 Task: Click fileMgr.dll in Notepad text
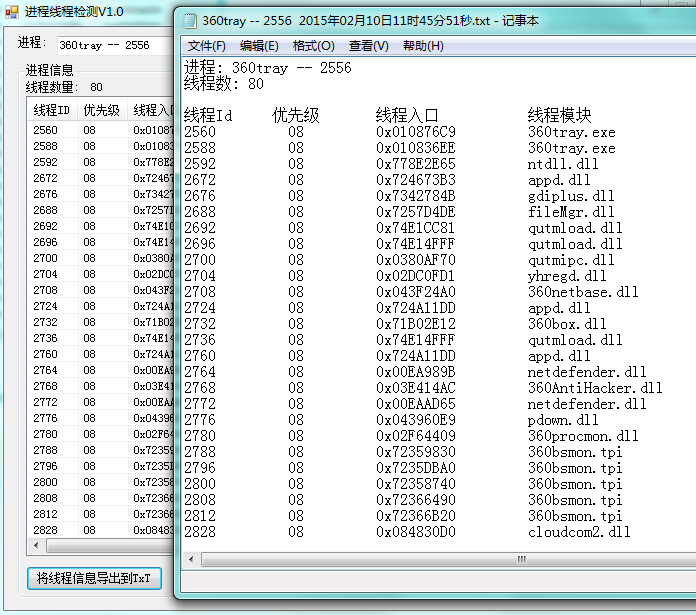[x=571, y=212]
